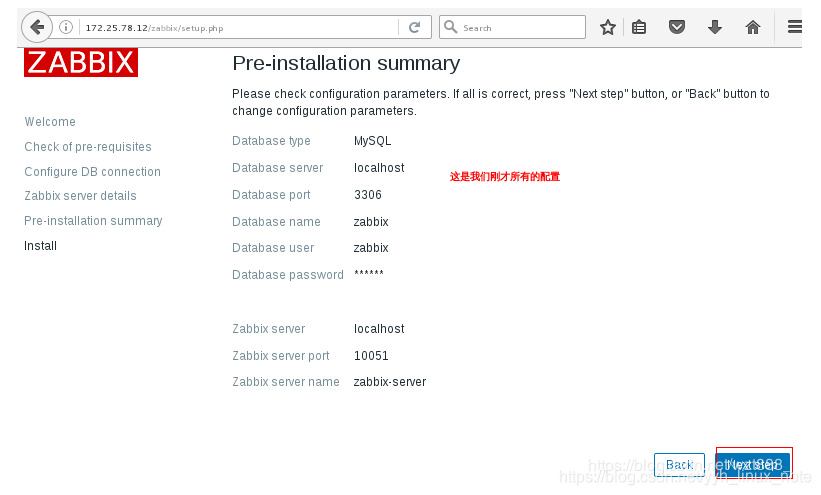
Task: Click the Database server localhost value
Action: pyautogui.click(x=379, y=168)
